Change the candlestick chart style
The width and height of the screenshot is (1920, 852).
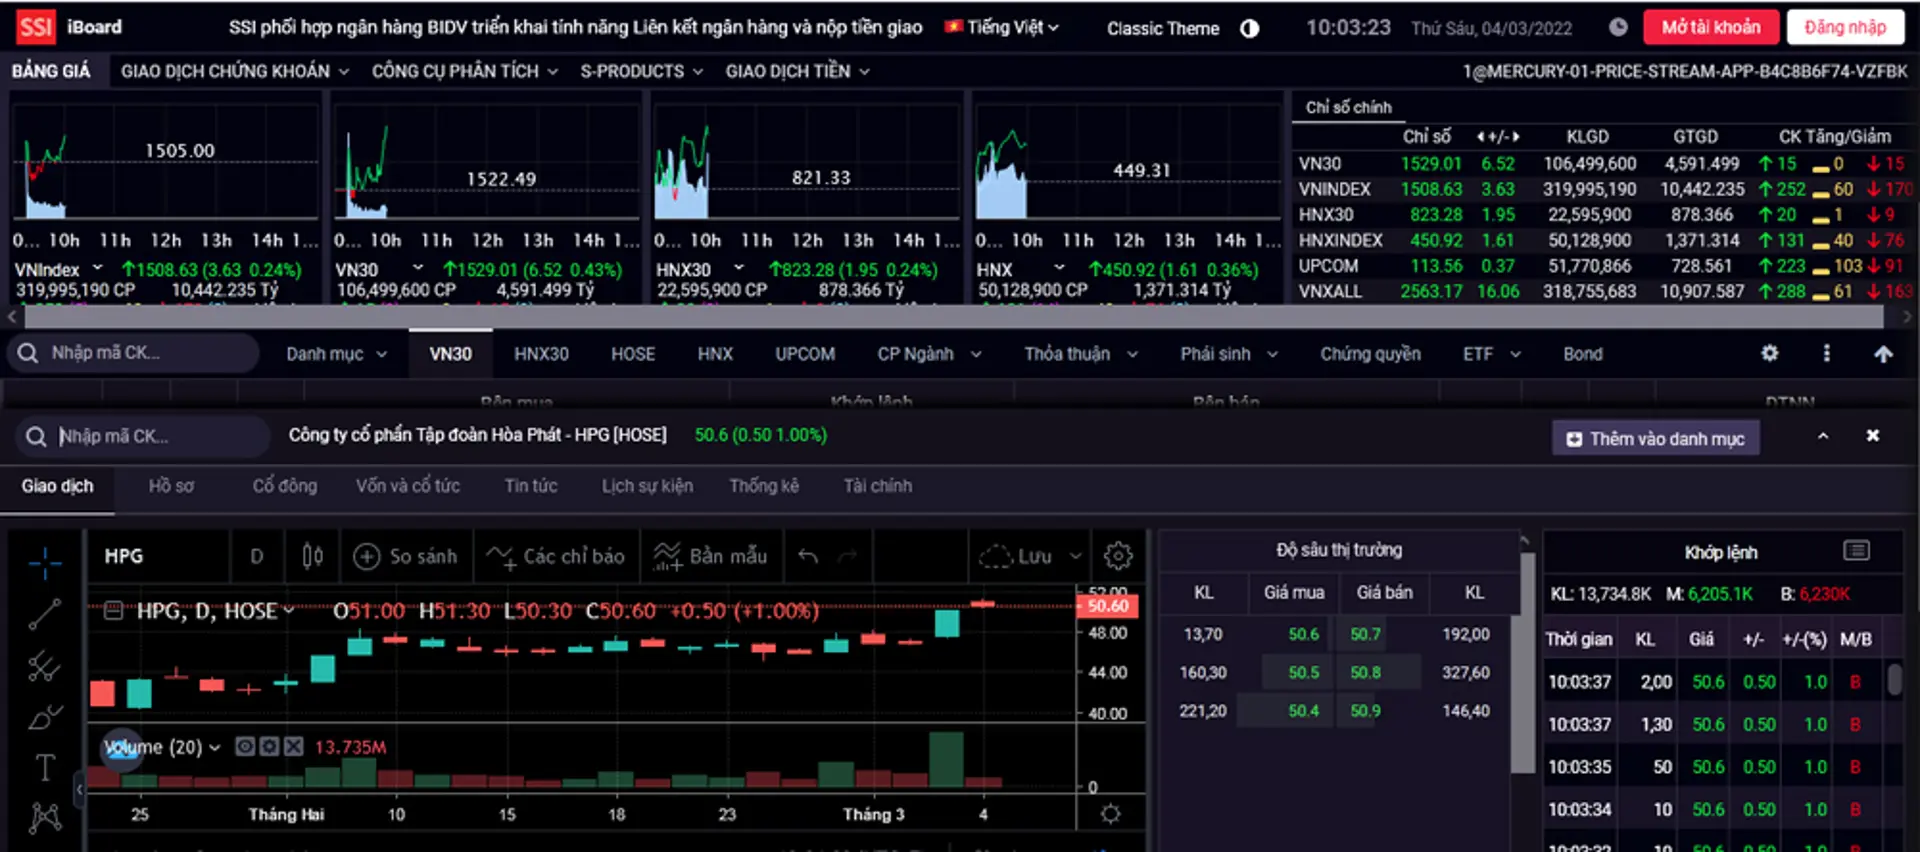[313, 556]
